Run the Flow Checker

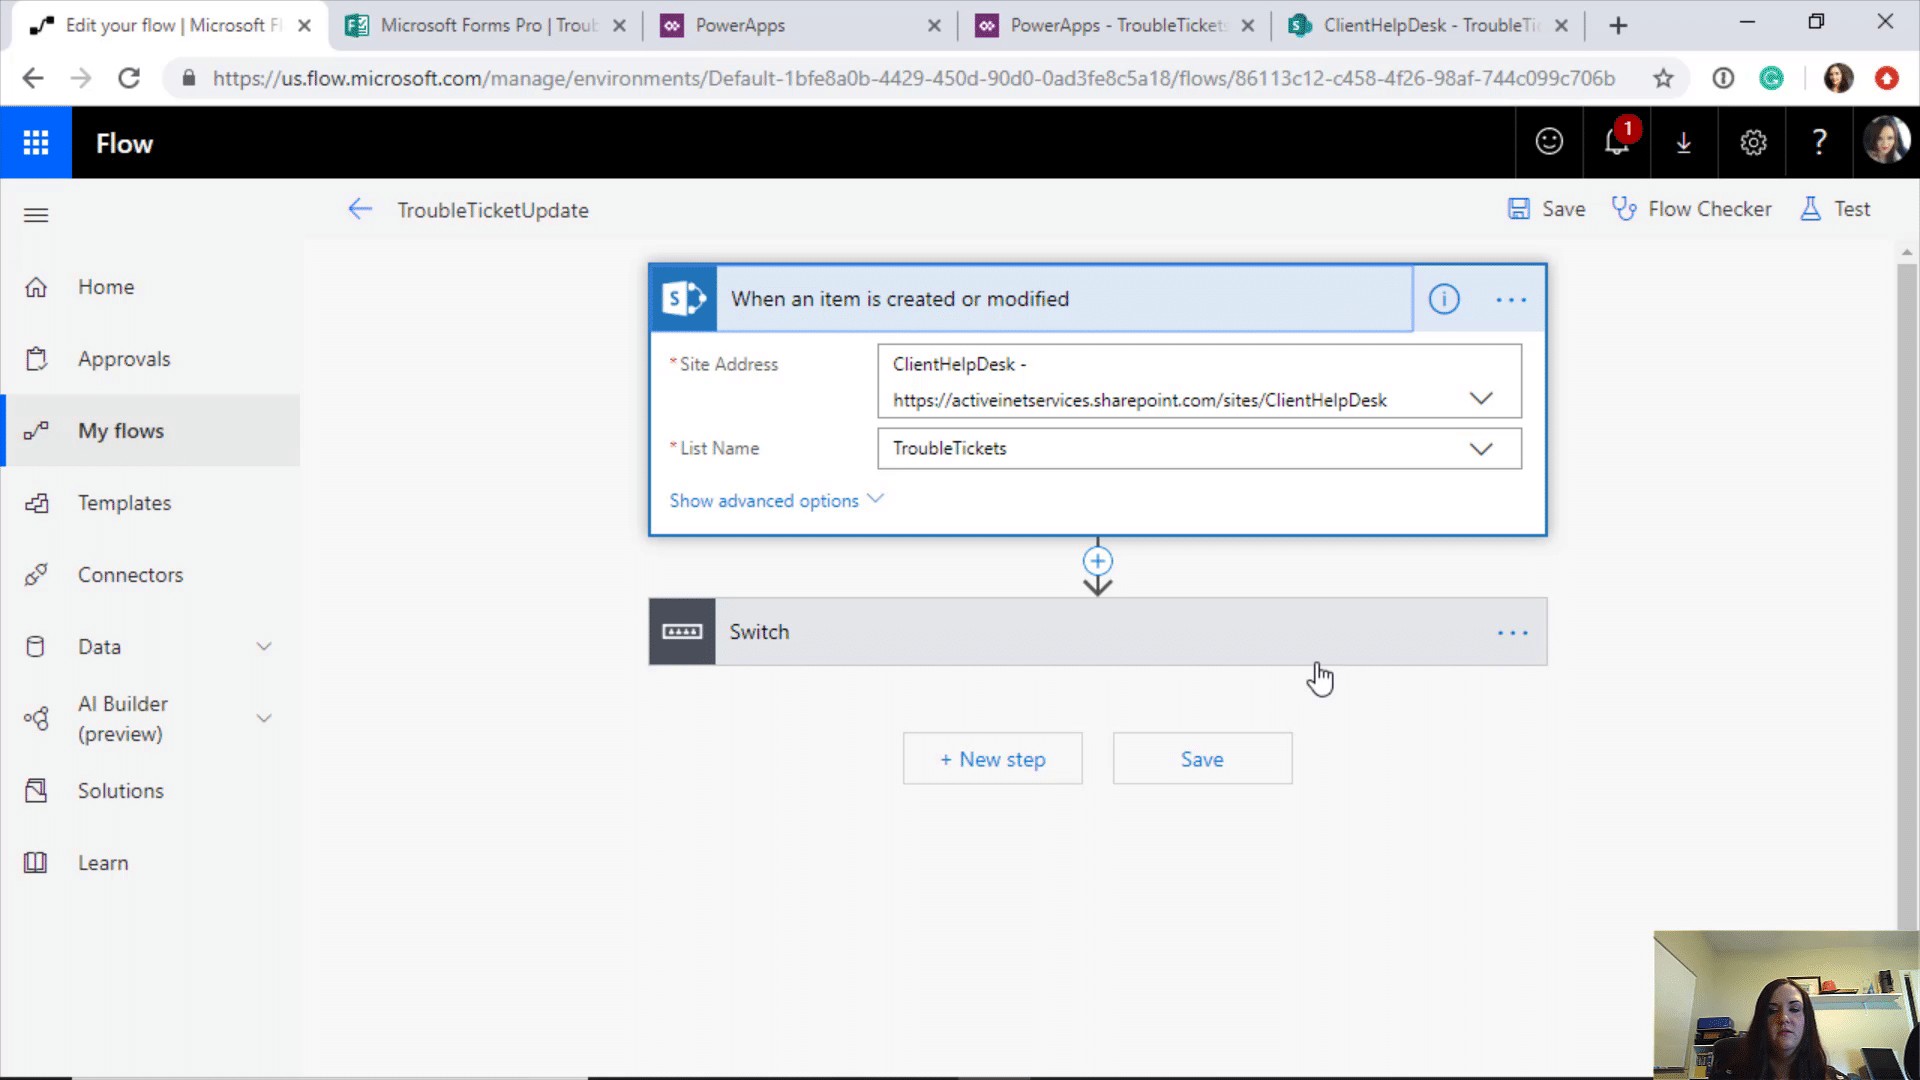point(1691,209)
